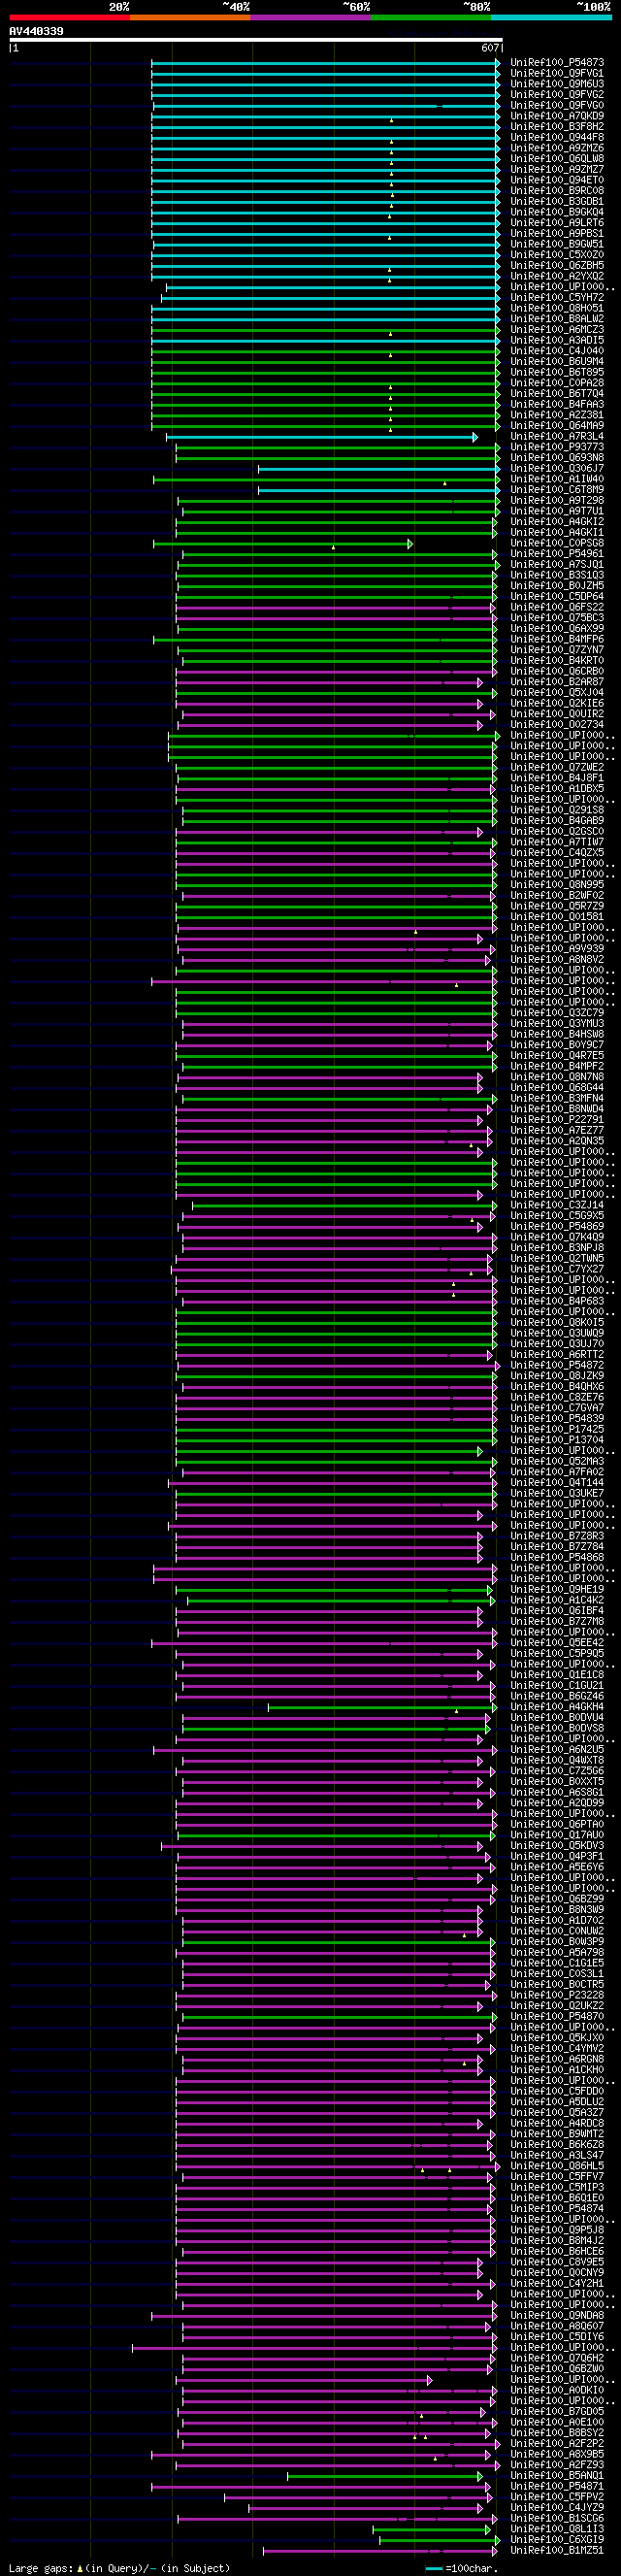Select label UniRef100_B9RC08
This screenshot has width=621, height=2576.
[557, 191]
